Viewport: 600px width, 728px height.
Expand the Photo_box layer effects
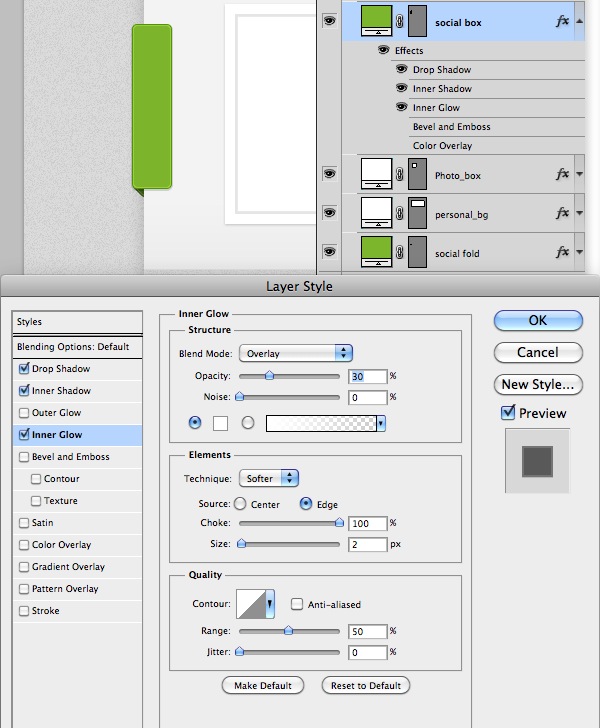(x=579, y=174)
